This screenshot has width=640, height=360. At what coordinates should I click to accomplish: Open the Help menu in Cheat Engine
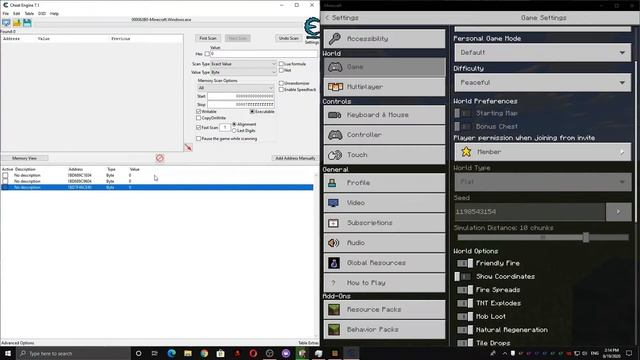tap(54, 13)
